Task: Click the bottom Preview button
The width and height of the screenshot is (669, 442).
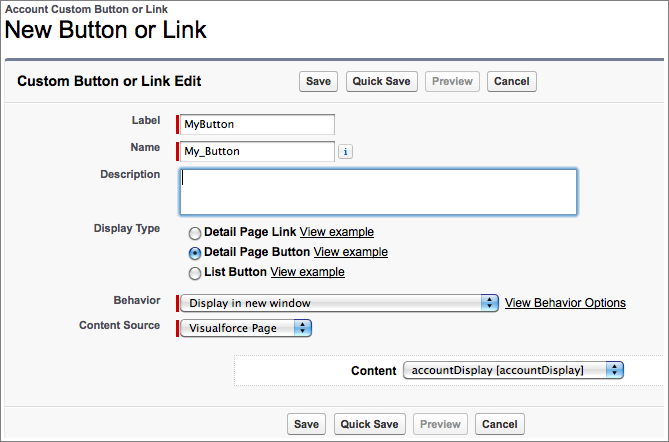Action: pos(440,424)
